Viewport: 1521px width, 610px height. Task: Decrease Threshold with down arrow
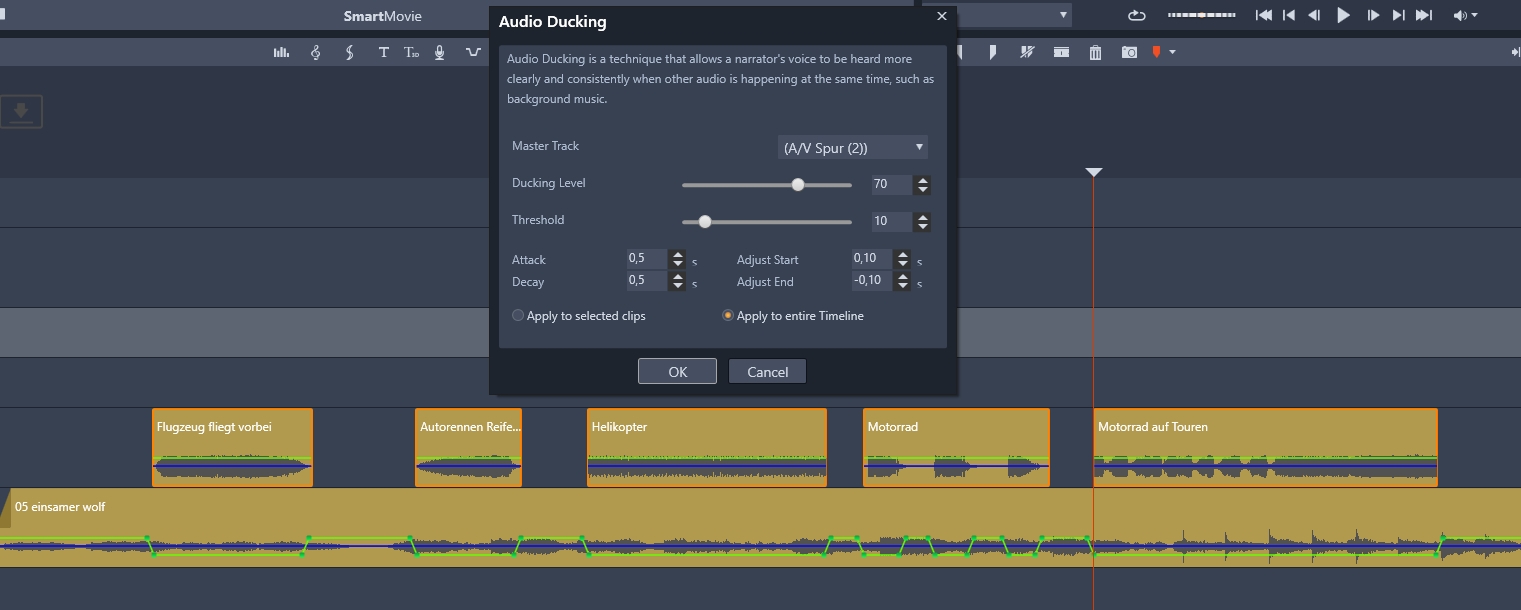tap(923, 227)
